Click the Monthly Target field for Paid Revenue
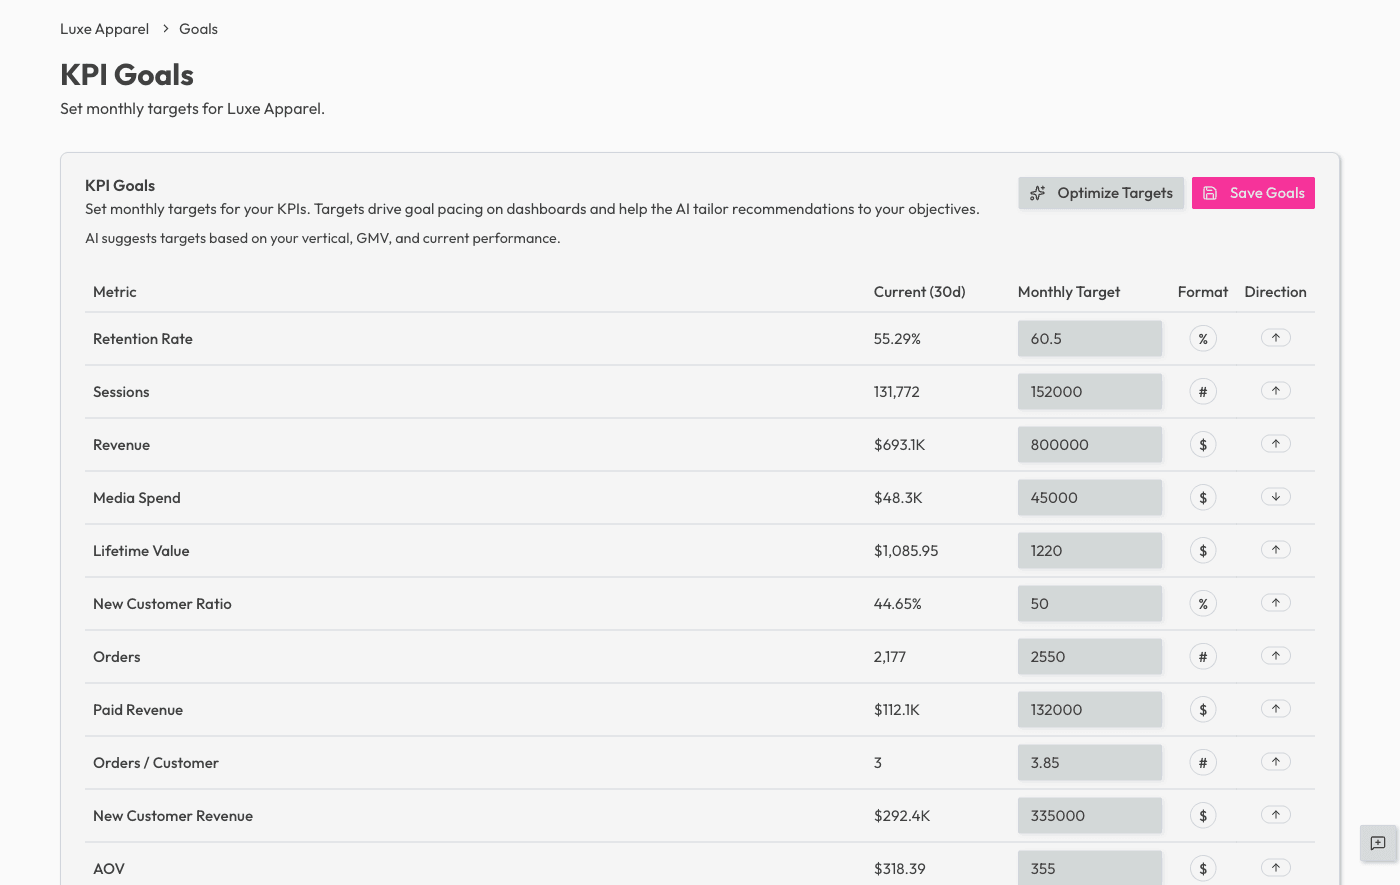 [x=1089, y=709]
